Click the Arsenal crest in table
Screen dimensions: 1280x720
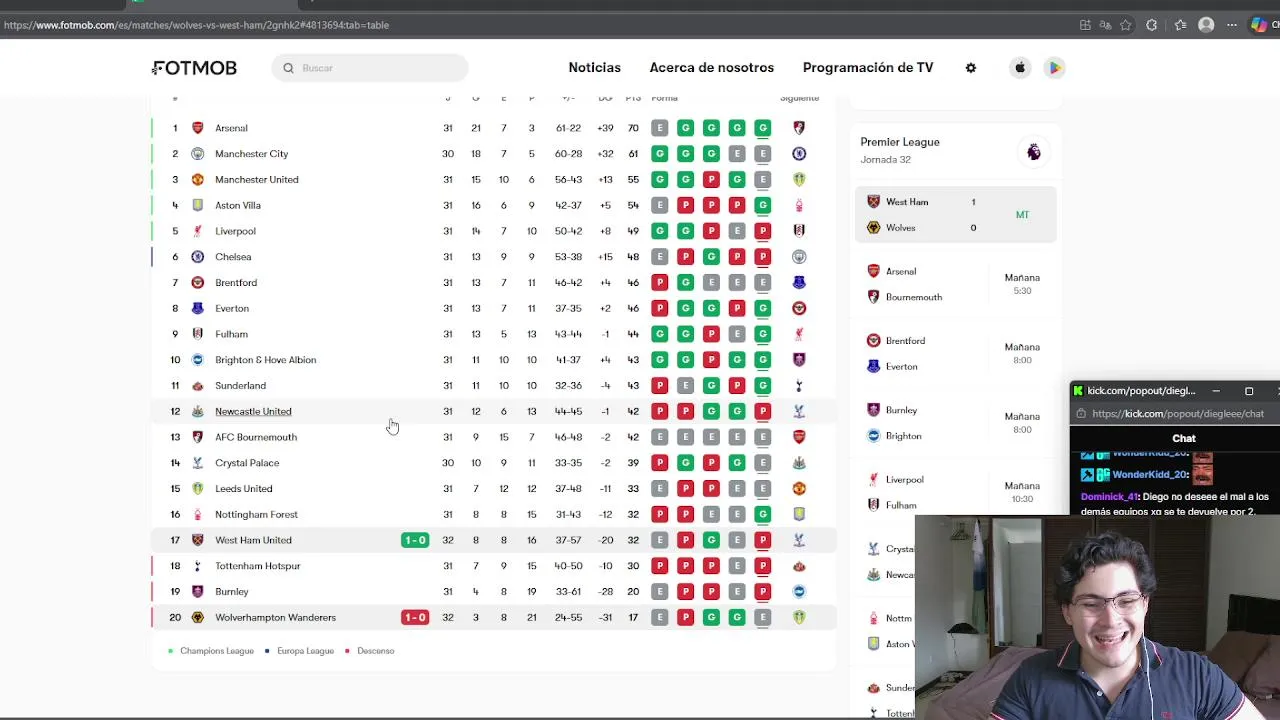[x=197, y=128]
